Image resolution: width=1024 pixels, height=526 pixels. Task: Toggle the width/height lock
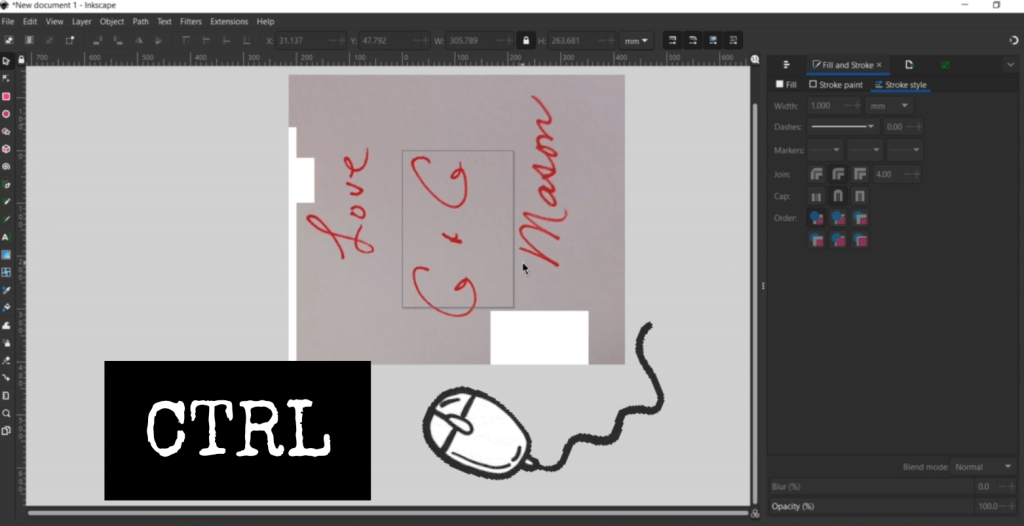pyautogui.click(x=525, y=41)
